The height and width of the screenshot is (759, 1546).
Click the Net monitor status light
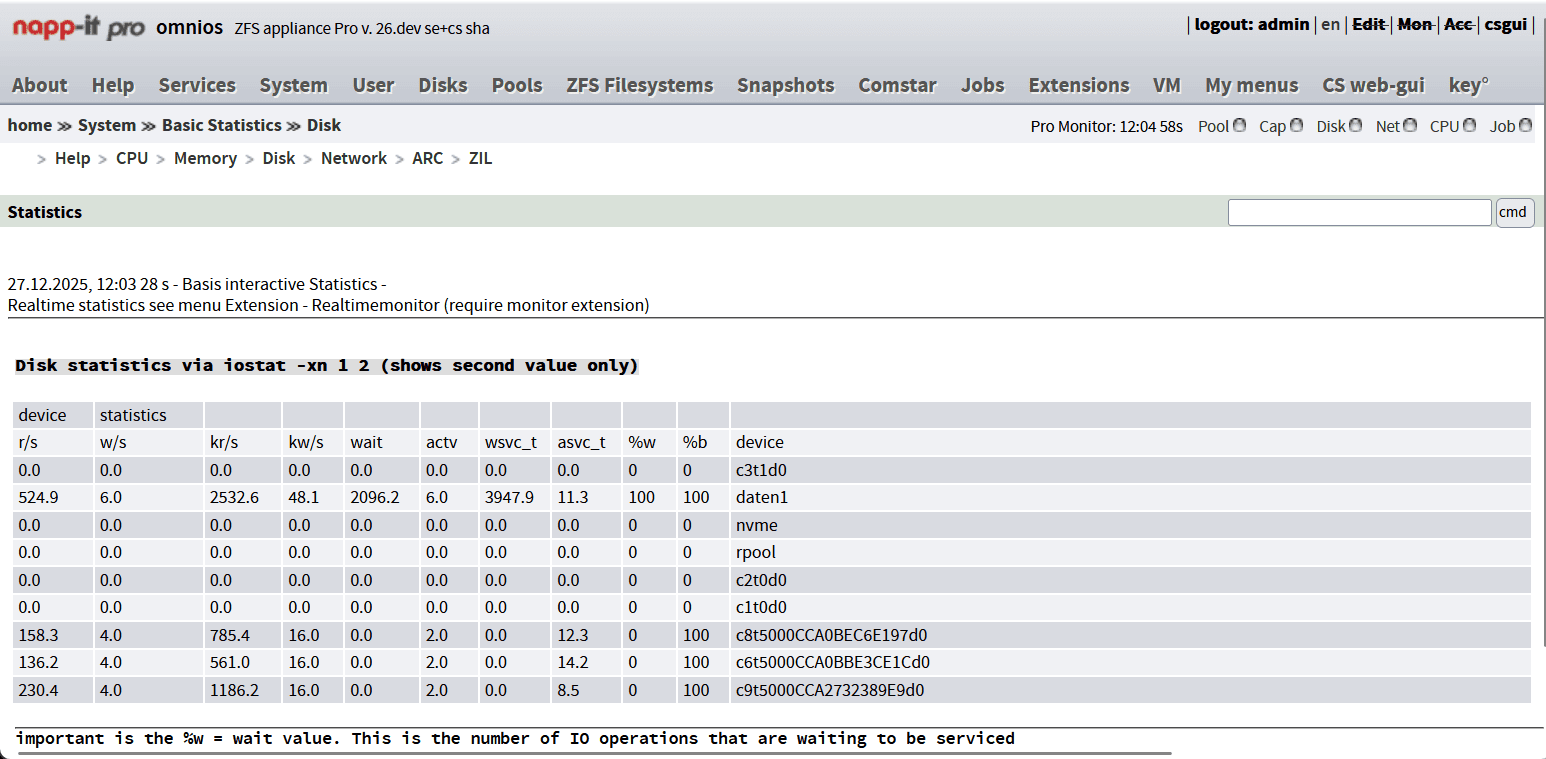[x=1409, y=126]
